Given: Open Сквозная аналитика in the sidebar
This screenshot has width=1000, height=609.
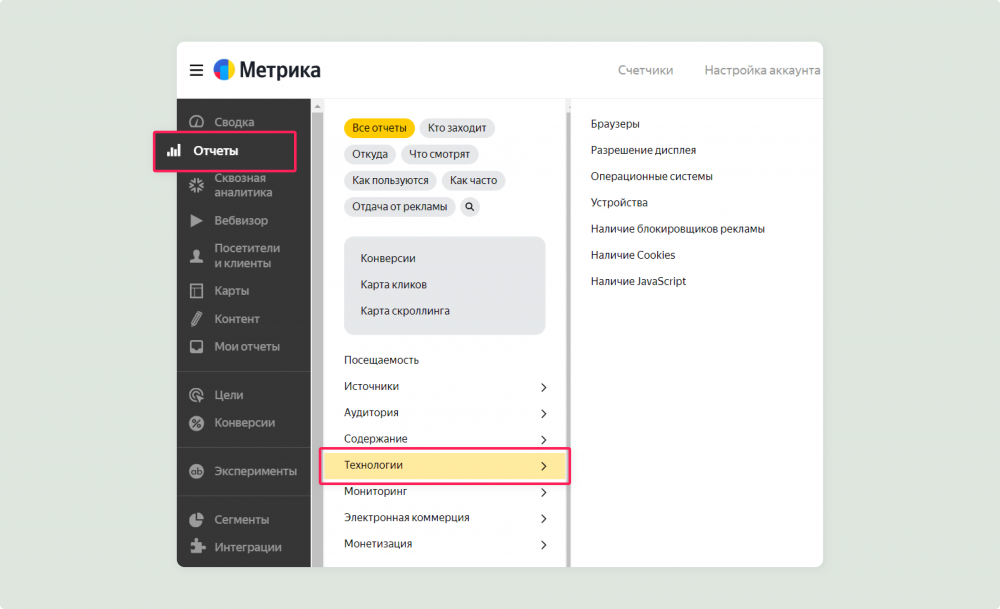Looking at the screenshot, I should click(244, 185).
